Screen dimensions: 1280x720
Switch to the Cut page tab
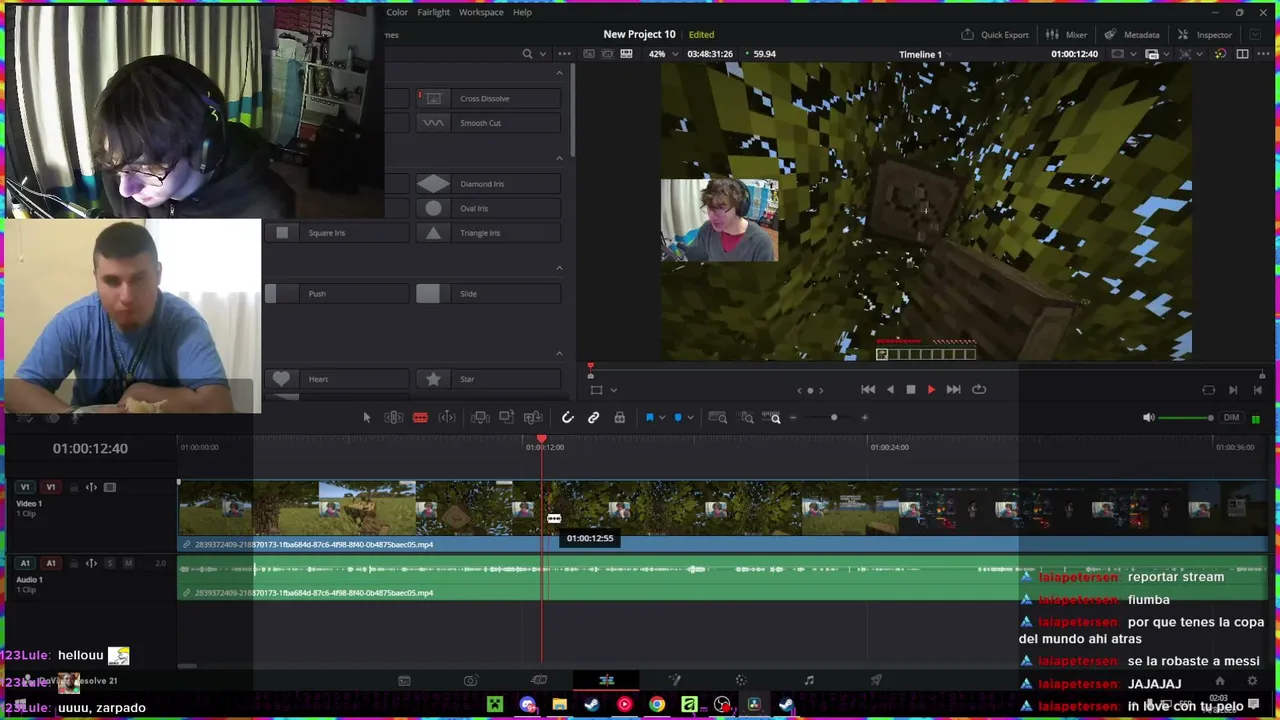click(x=539, y=681)
